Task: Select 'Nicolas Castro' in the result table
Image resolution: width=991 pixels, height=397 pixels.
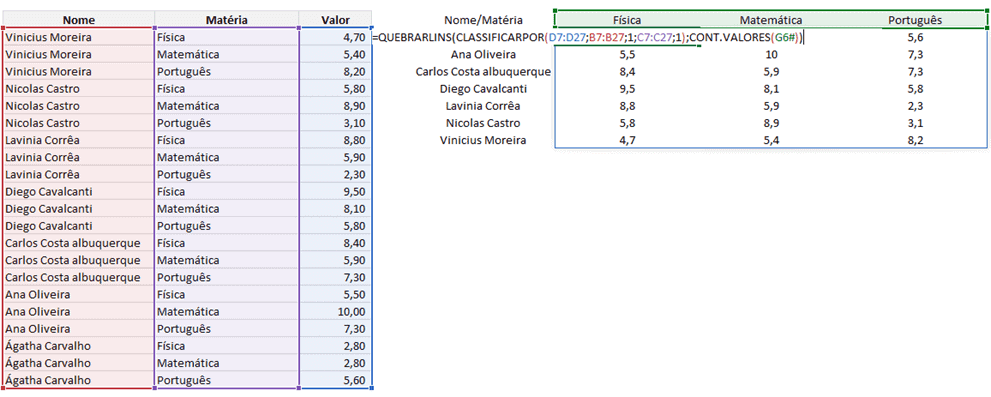Action: click(x=483, y=123)
